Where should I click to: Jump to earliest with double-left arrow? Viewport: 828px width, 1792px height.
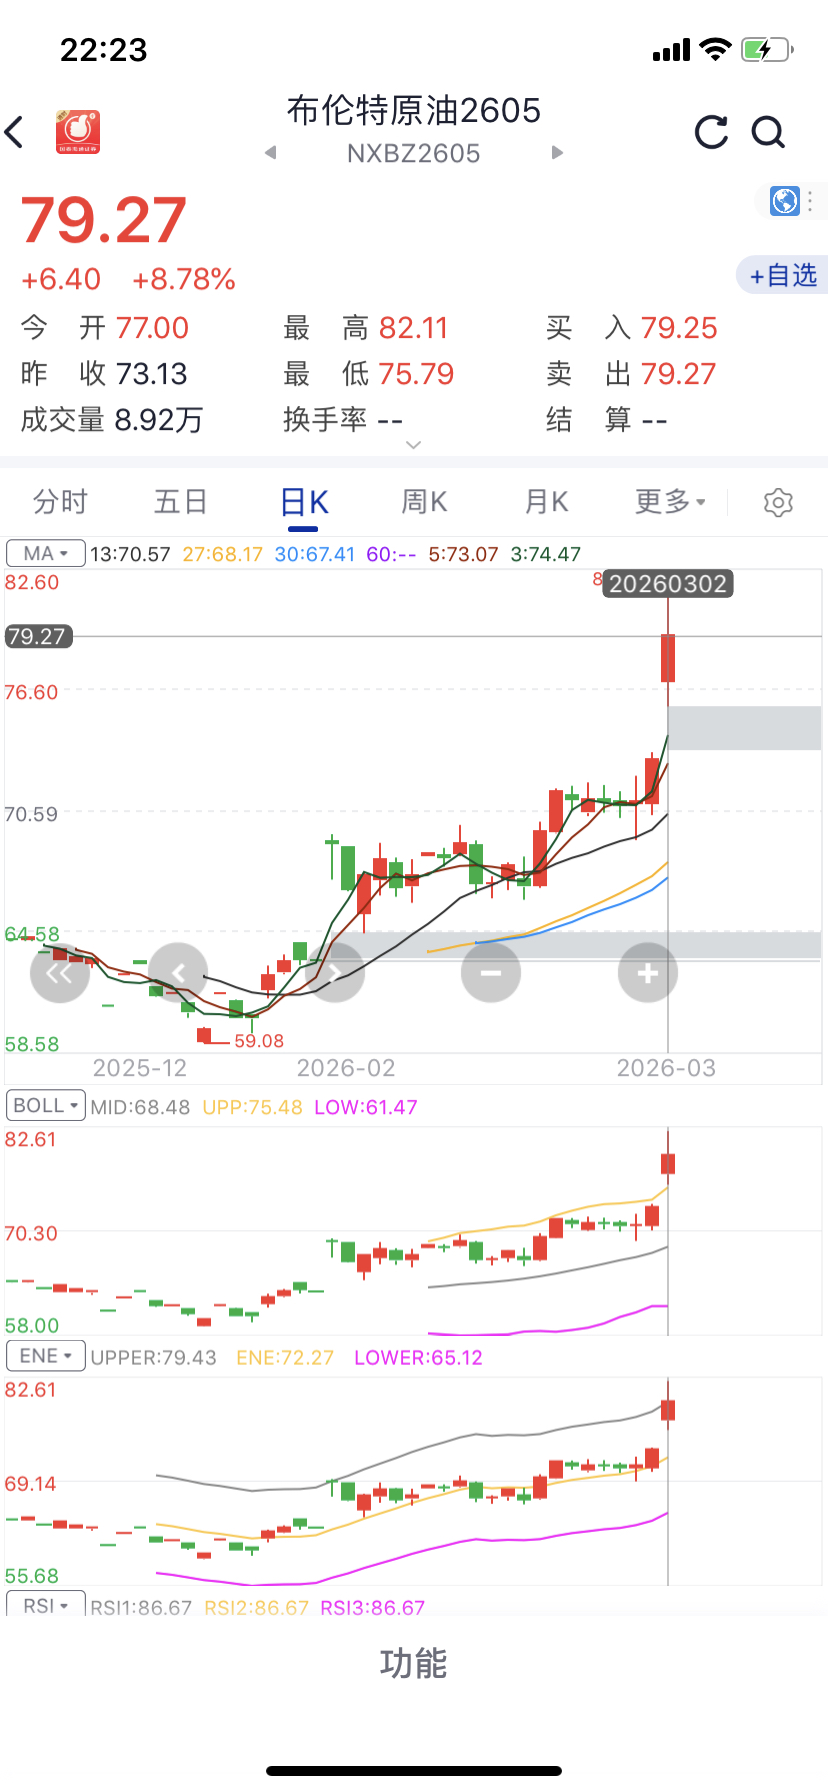(x=59, y=972)
